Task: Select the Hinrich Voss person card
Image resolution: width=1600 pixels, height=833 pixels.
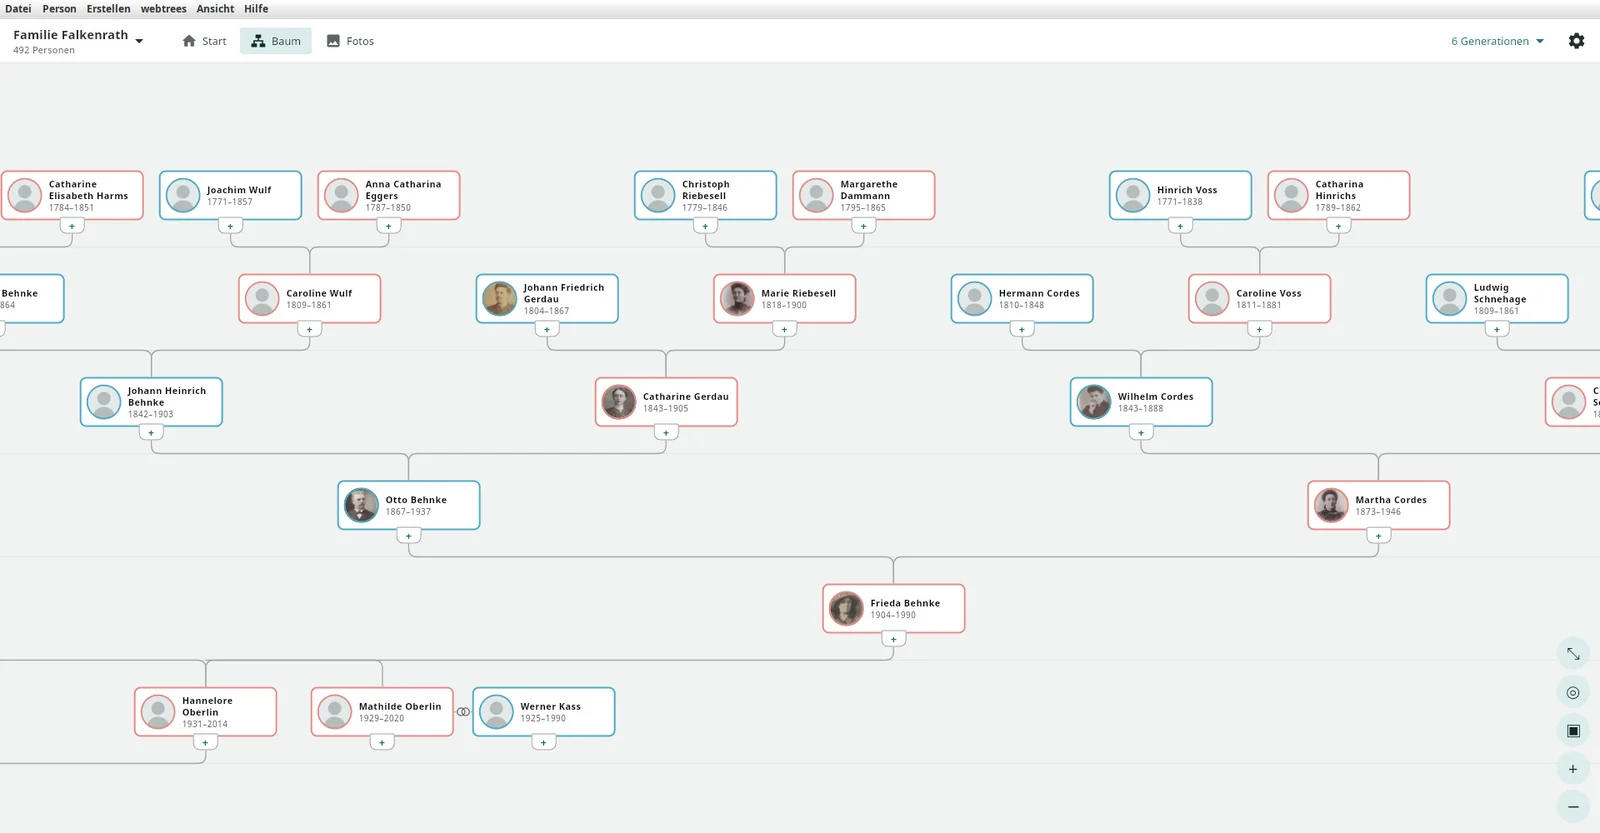Action: 1181,195
